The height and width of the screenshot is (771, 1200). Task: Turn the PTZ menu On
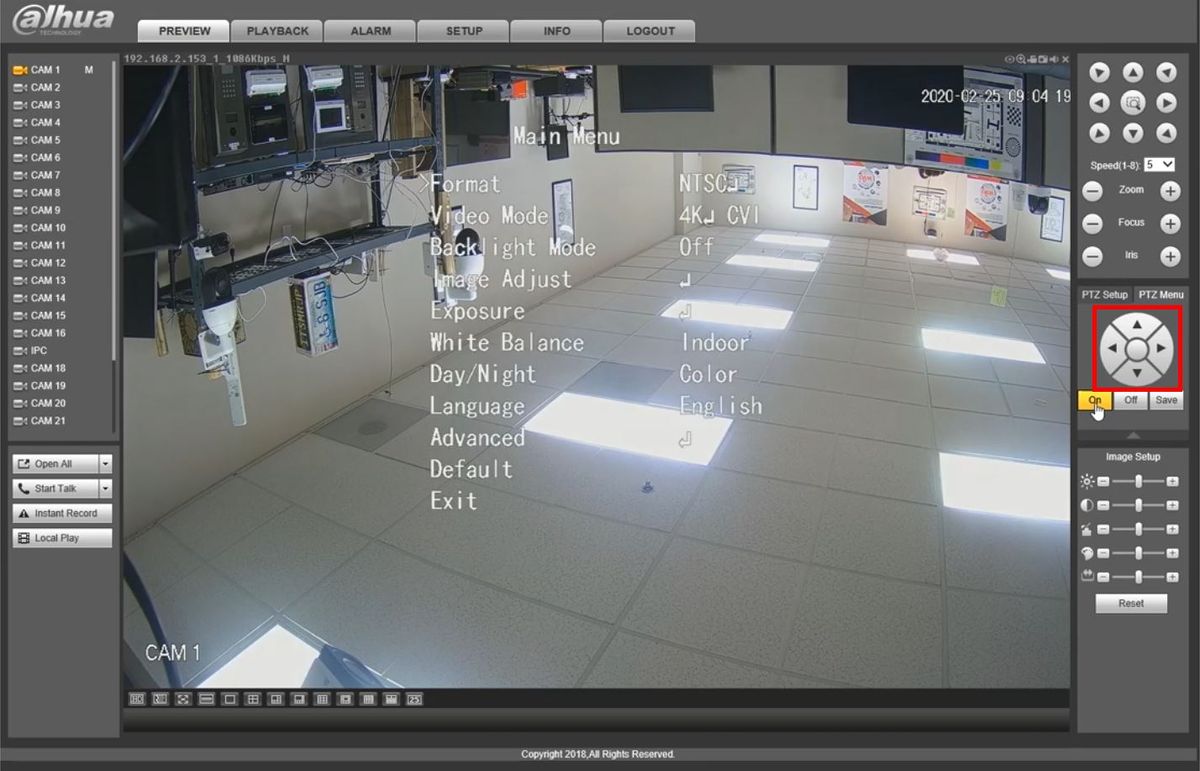tap(1095, 400)
